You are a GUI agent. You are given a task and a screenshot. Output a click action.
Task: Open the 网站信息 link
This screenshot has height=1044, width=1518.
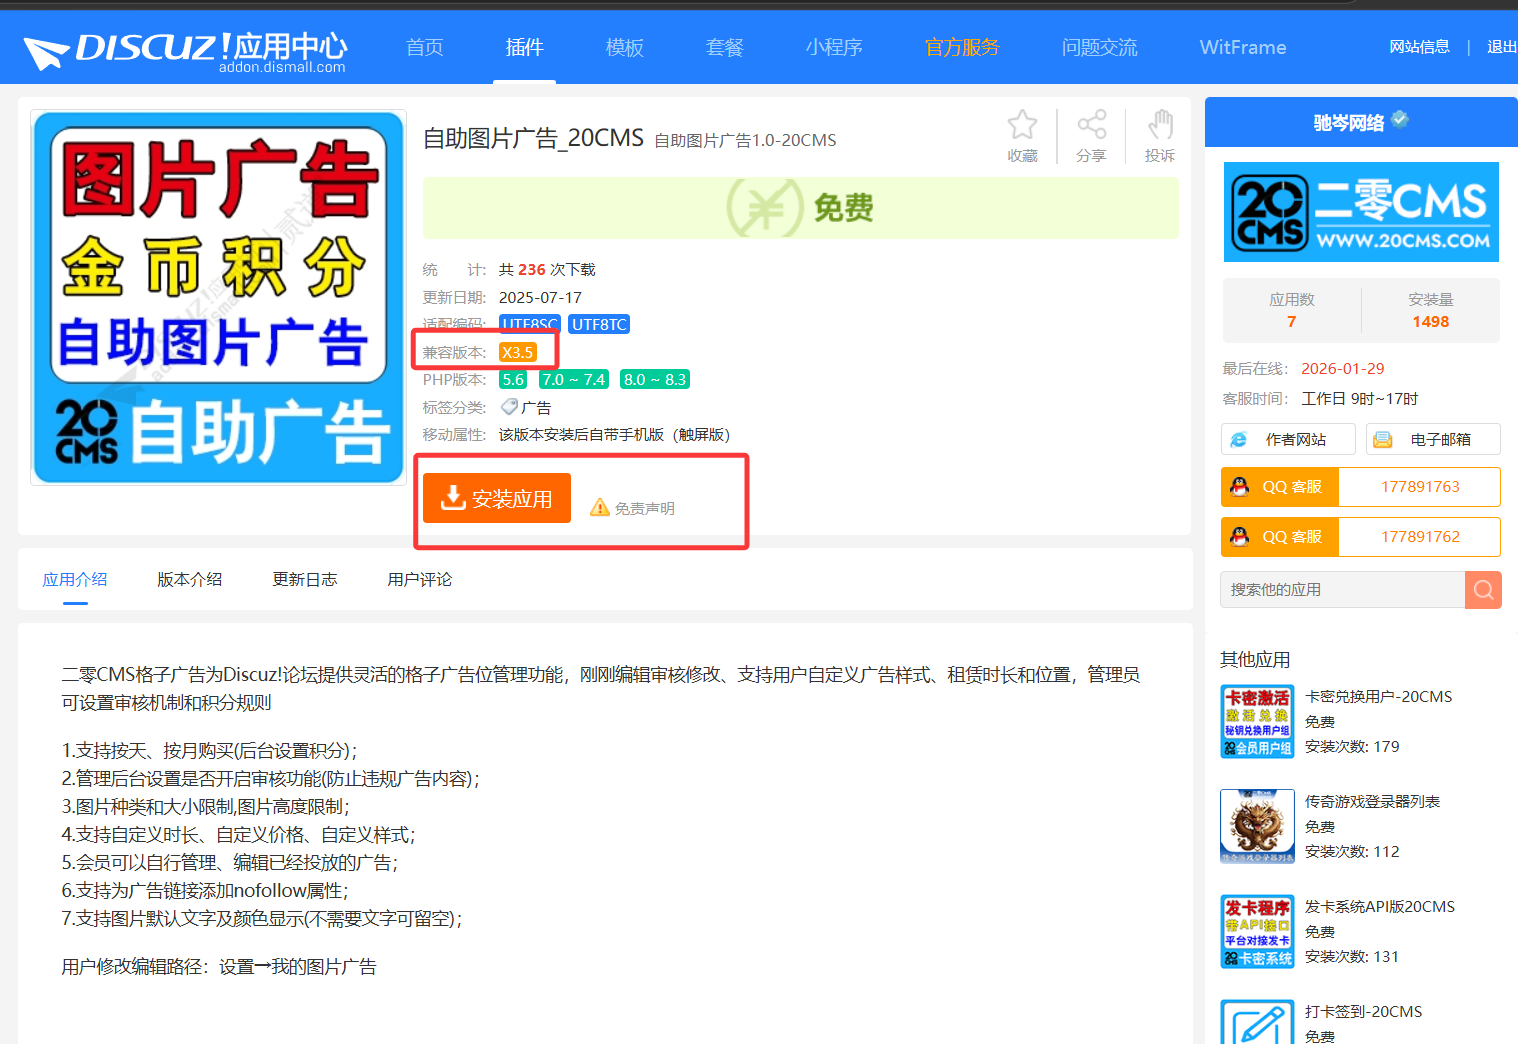[1419, 47]
